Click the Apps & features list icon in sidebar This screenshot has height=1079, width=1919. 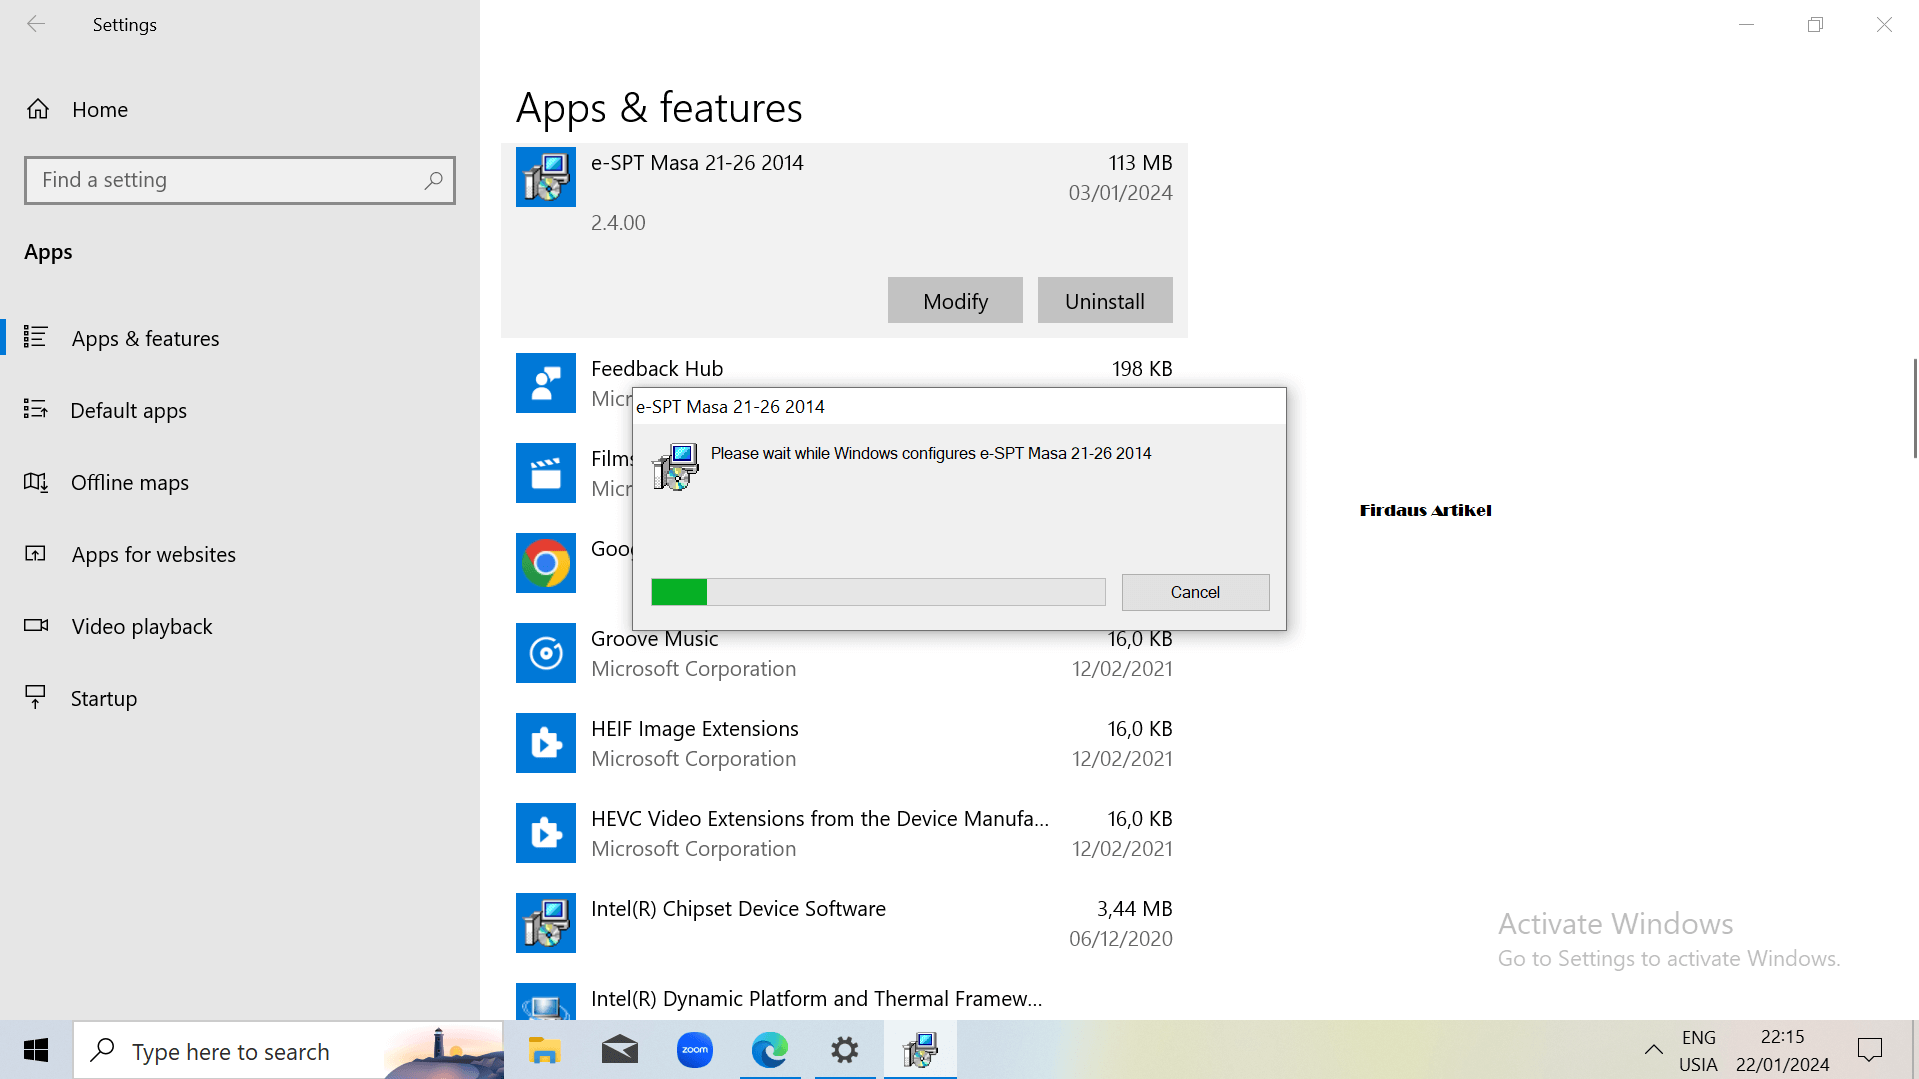click(36, 337)
